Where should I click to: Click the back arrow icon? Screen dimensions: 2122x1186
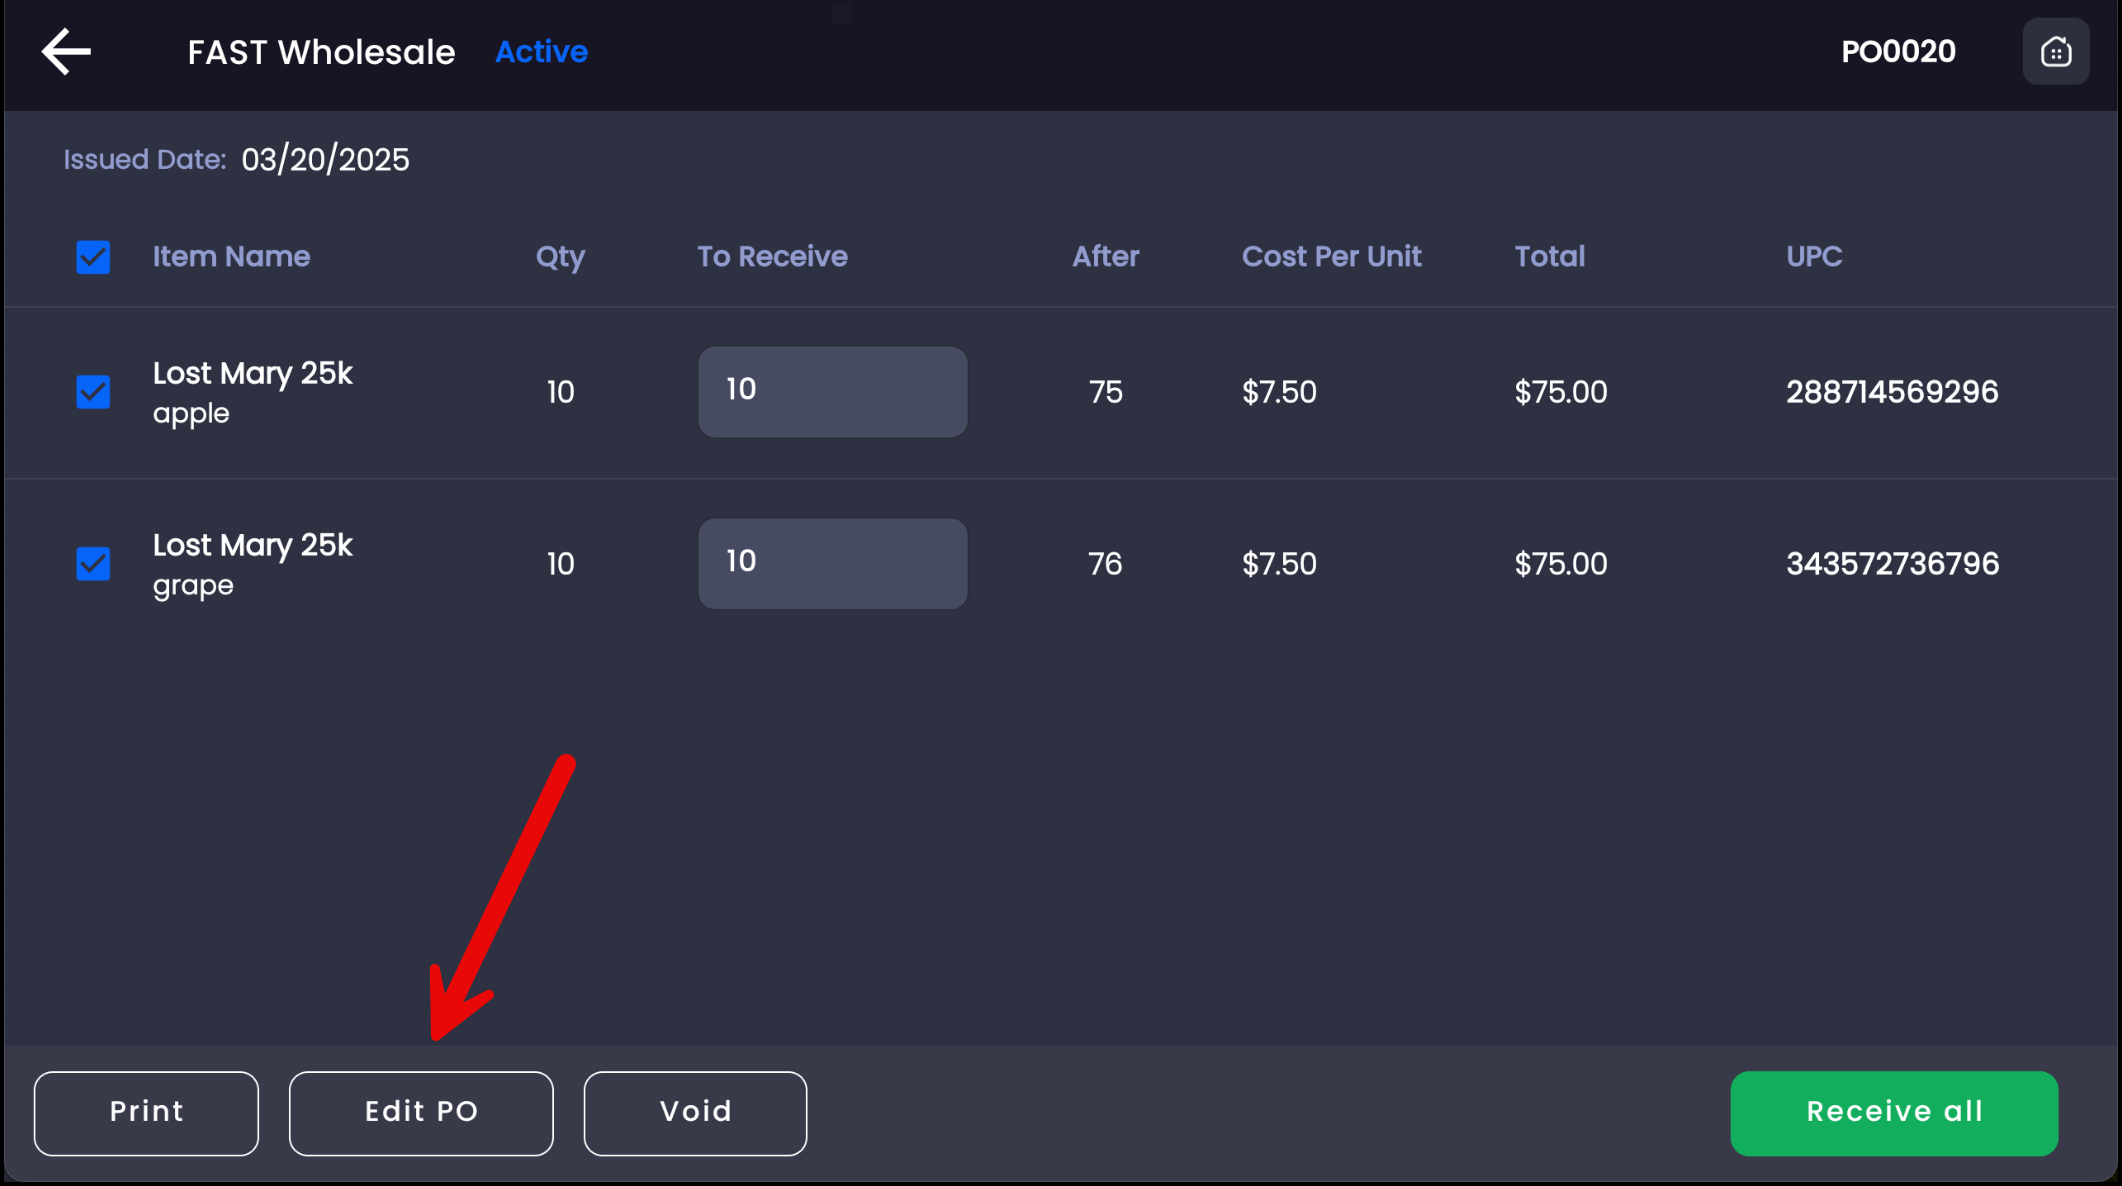[x=66, y=52]
